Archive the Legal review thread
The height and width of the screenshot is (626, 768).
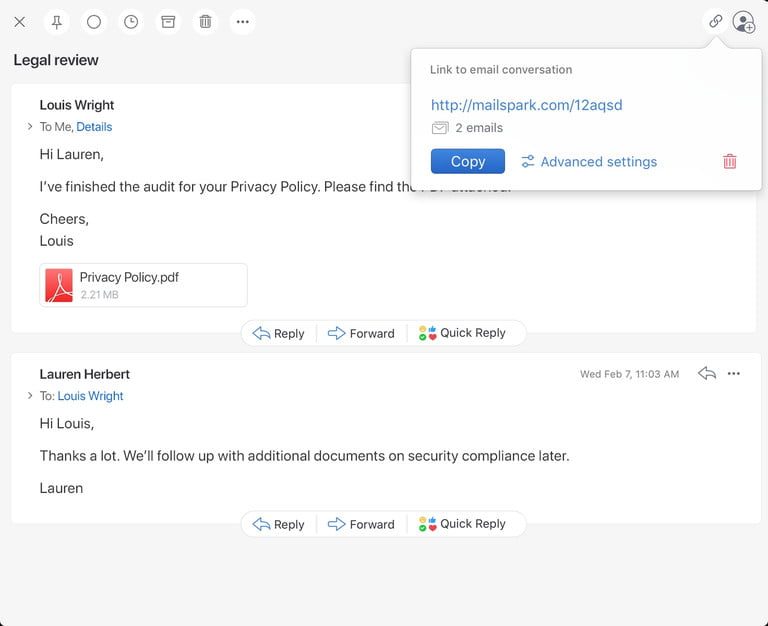168,21
